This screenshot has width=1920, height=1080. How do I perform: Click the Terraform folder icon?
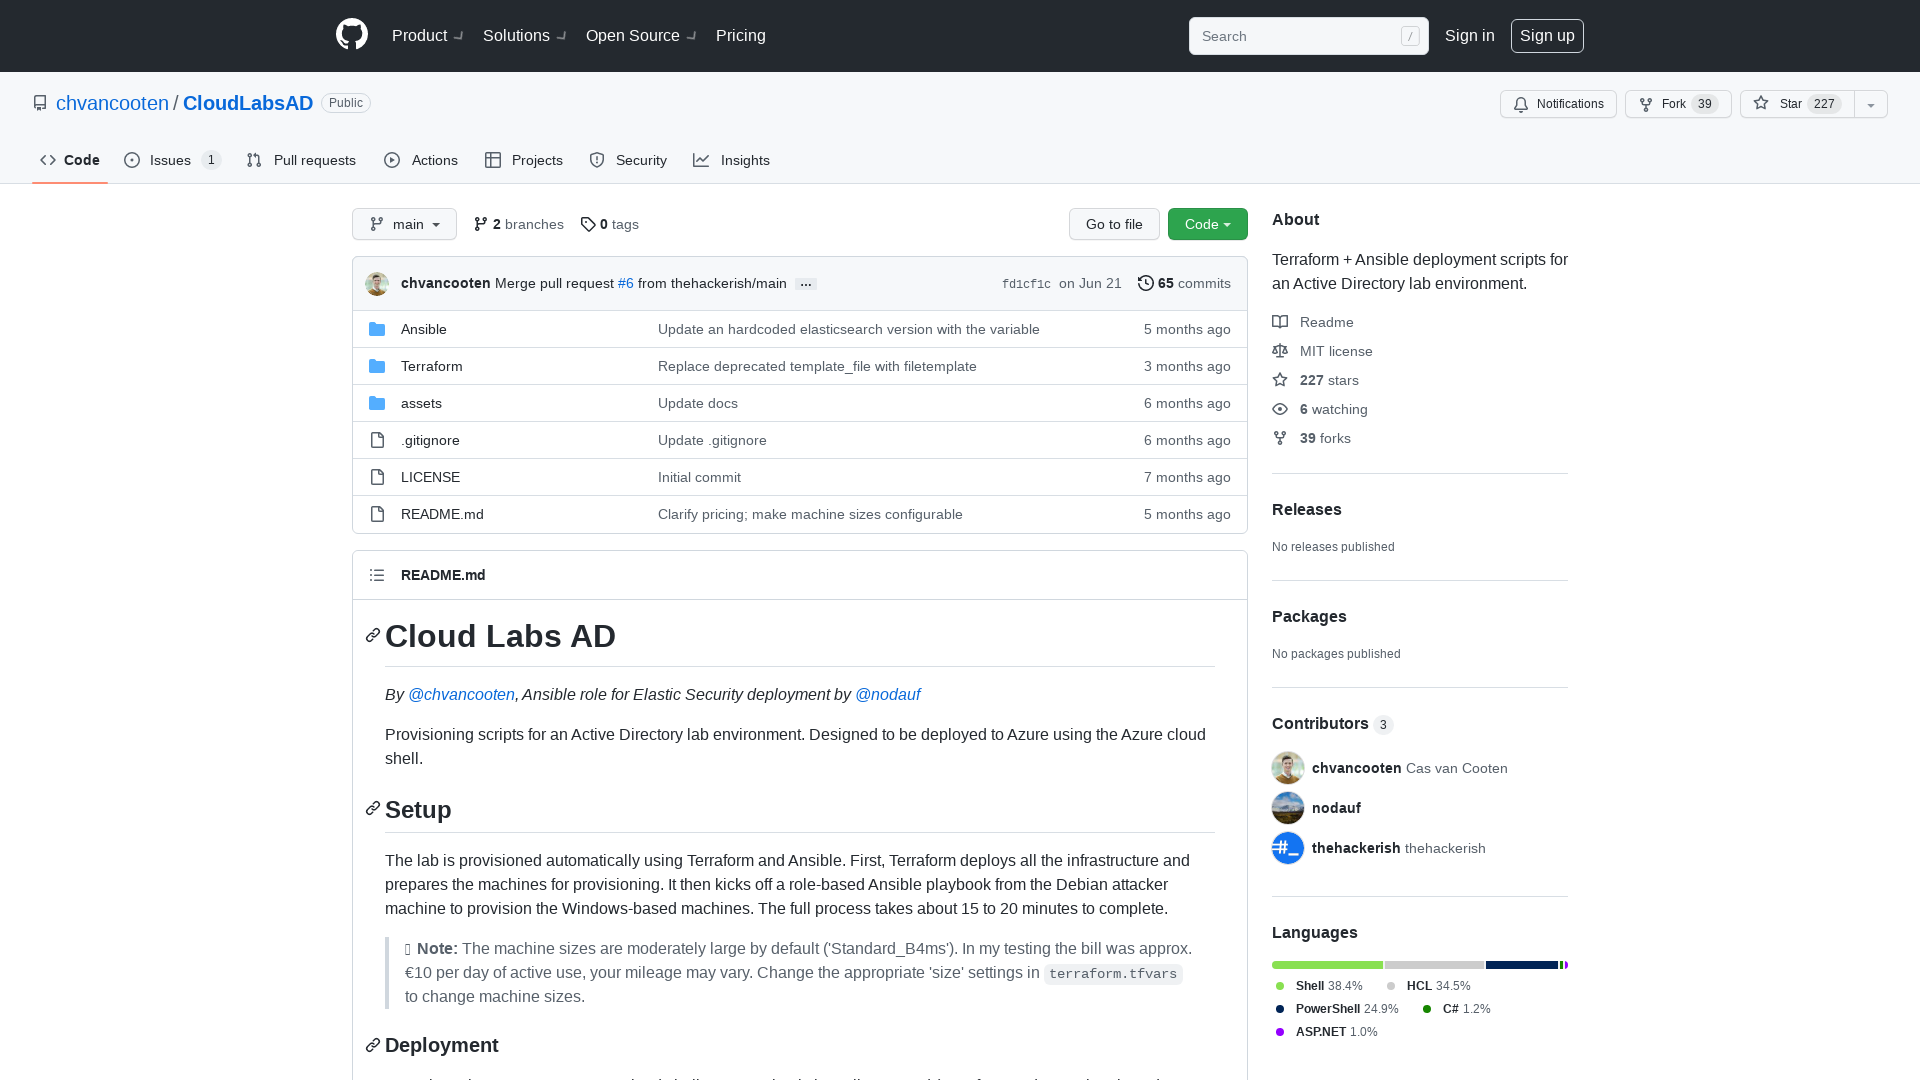377,366
